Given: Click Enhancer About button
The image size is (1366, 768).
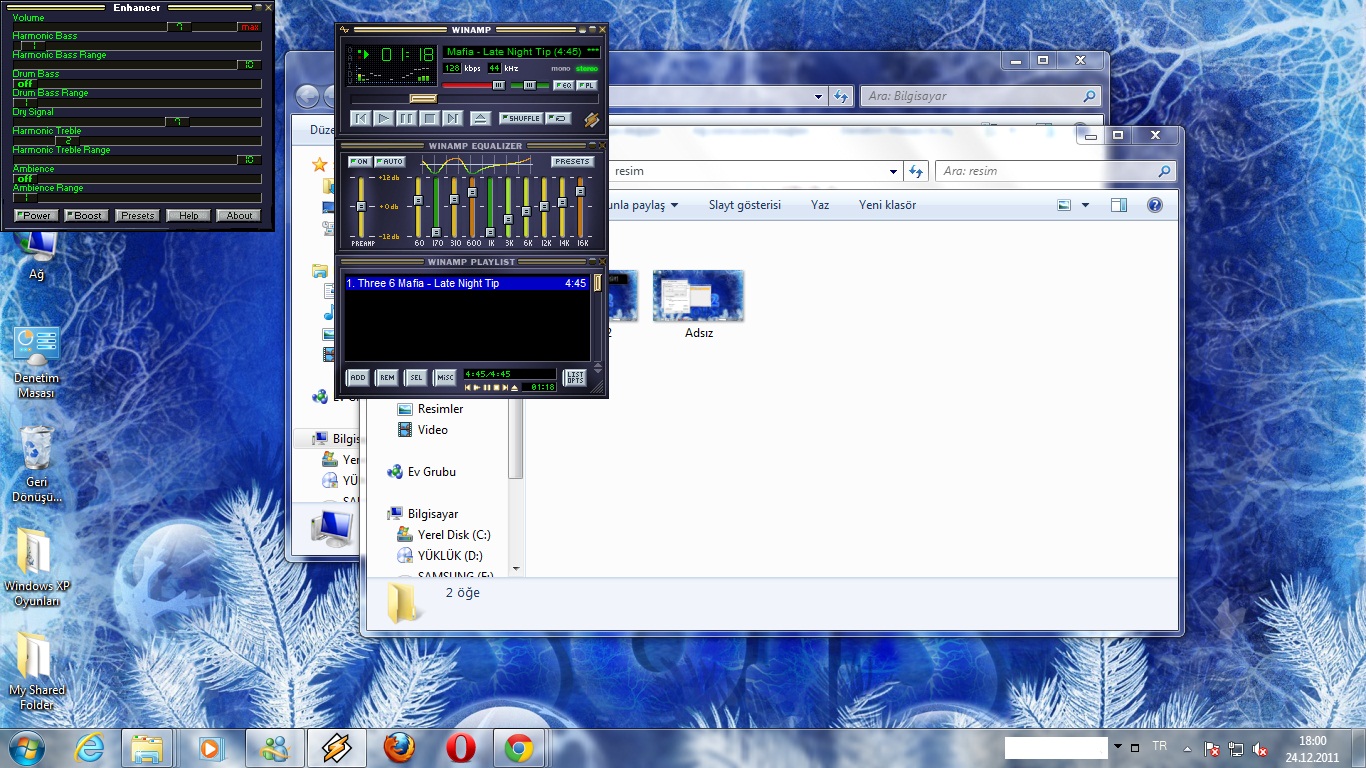Looking at the screenshot, I should 239,215.
